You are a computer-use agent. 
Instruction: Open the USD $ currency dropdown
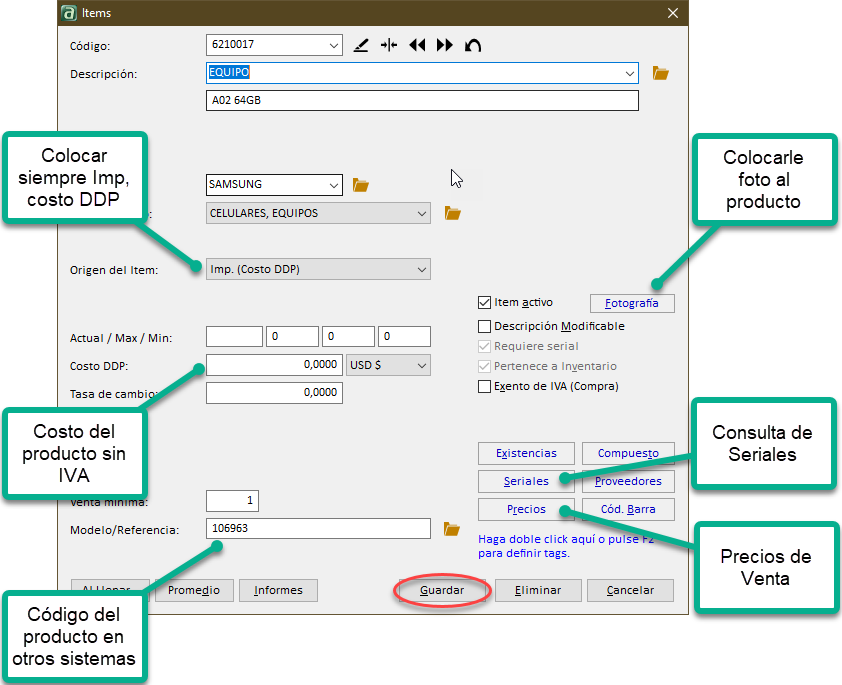421,365
